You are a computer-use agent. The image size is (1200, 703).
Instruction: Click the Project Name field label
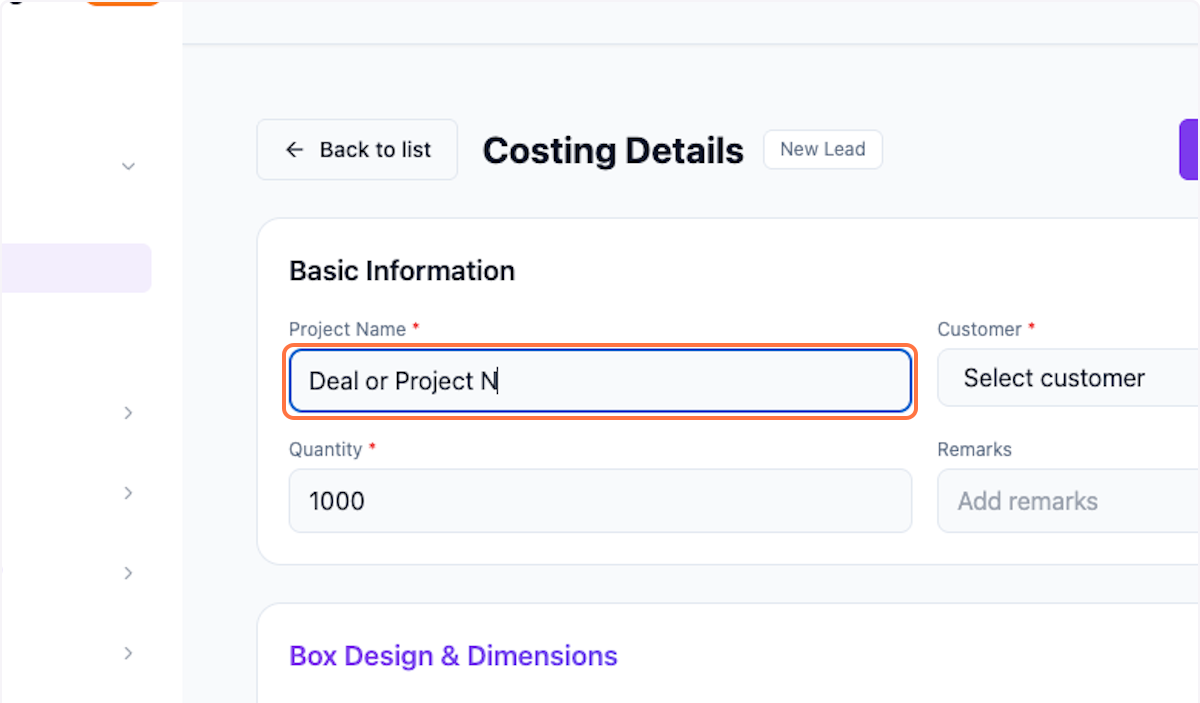347,329
